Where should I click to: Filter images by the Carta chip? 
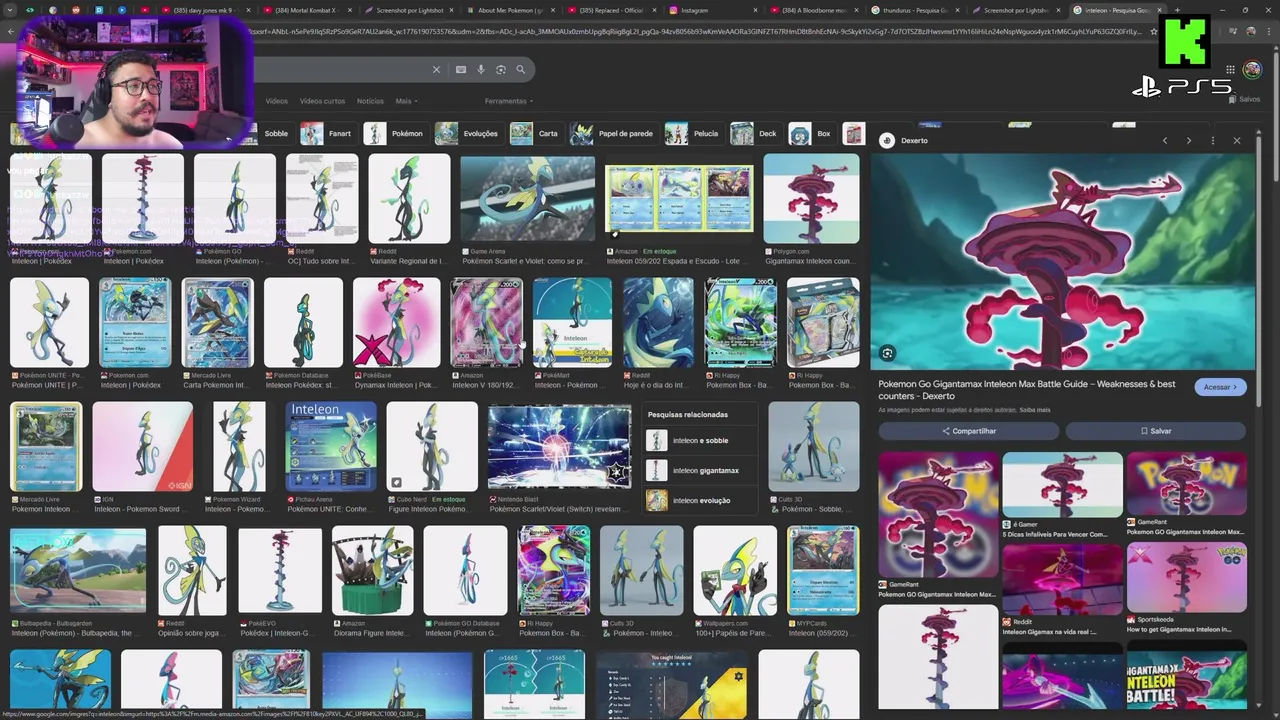536,134
